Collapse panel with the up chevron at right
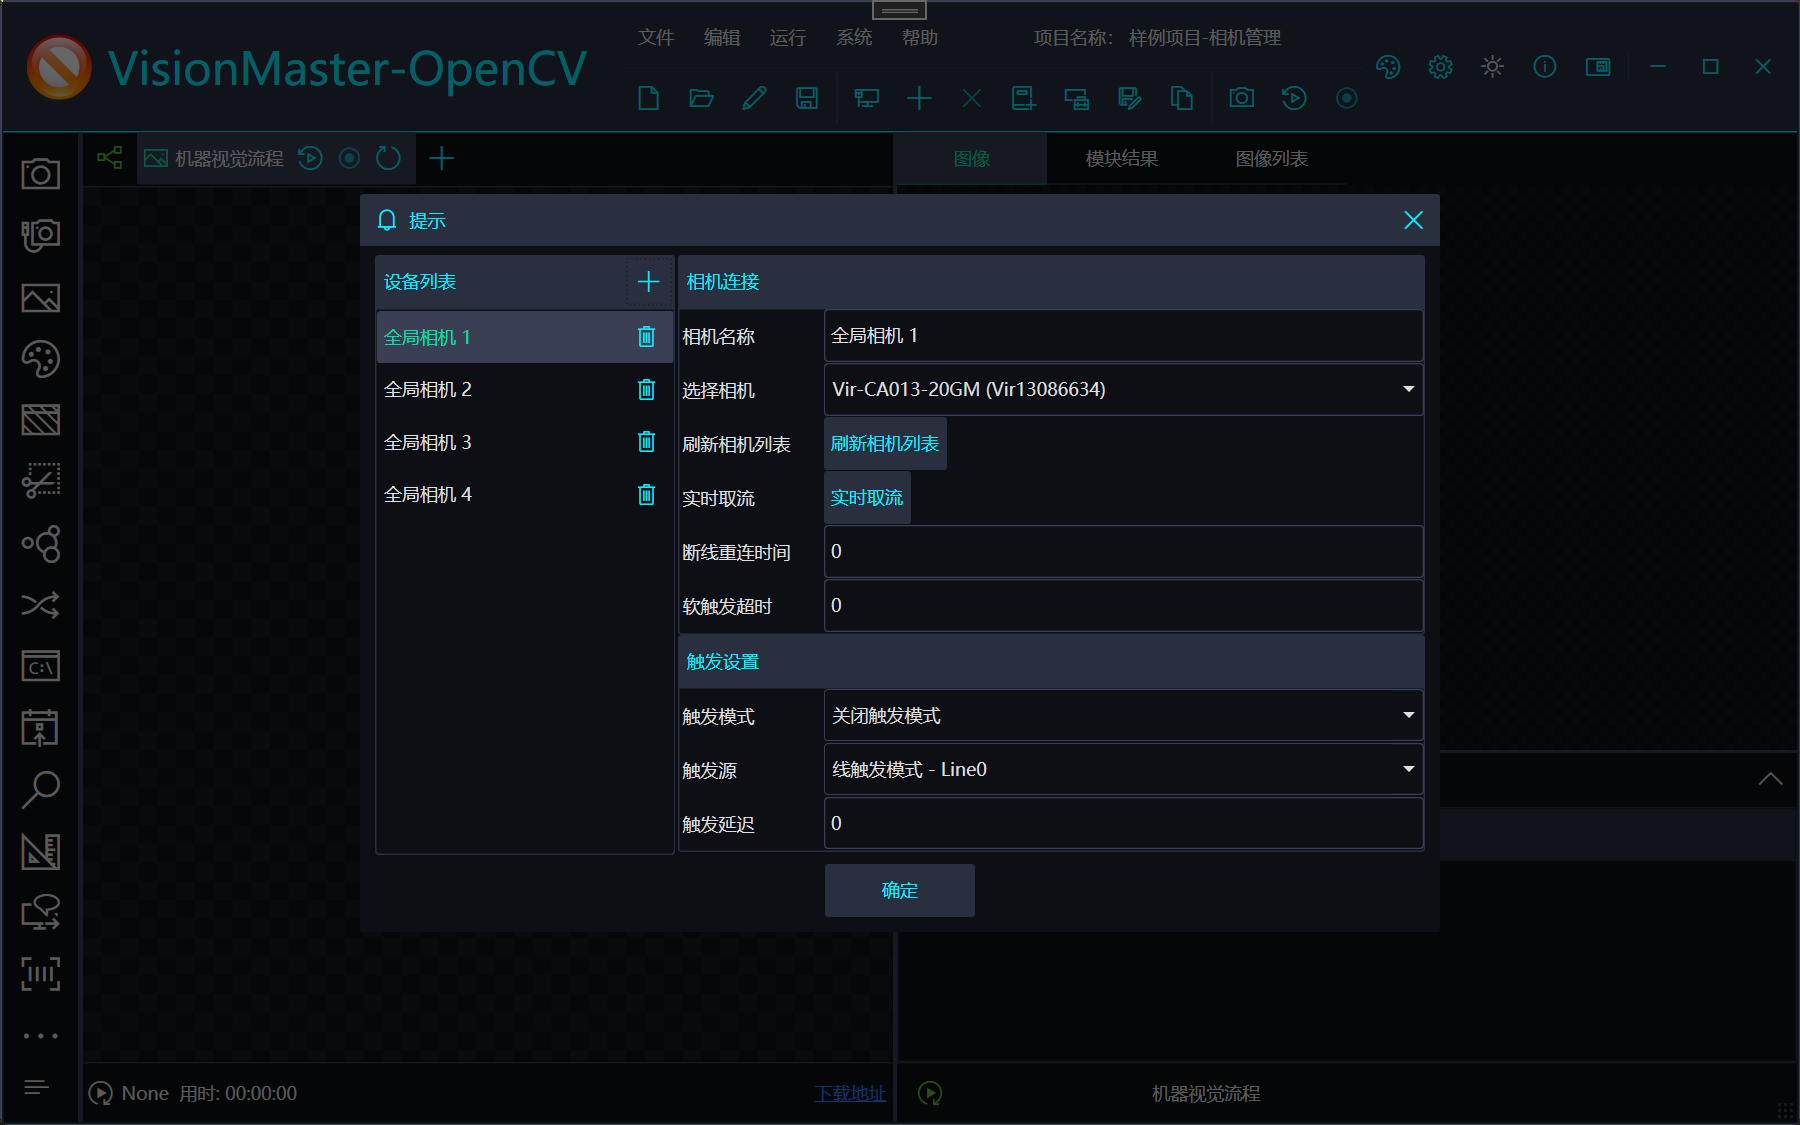 tap(1770, 779)
